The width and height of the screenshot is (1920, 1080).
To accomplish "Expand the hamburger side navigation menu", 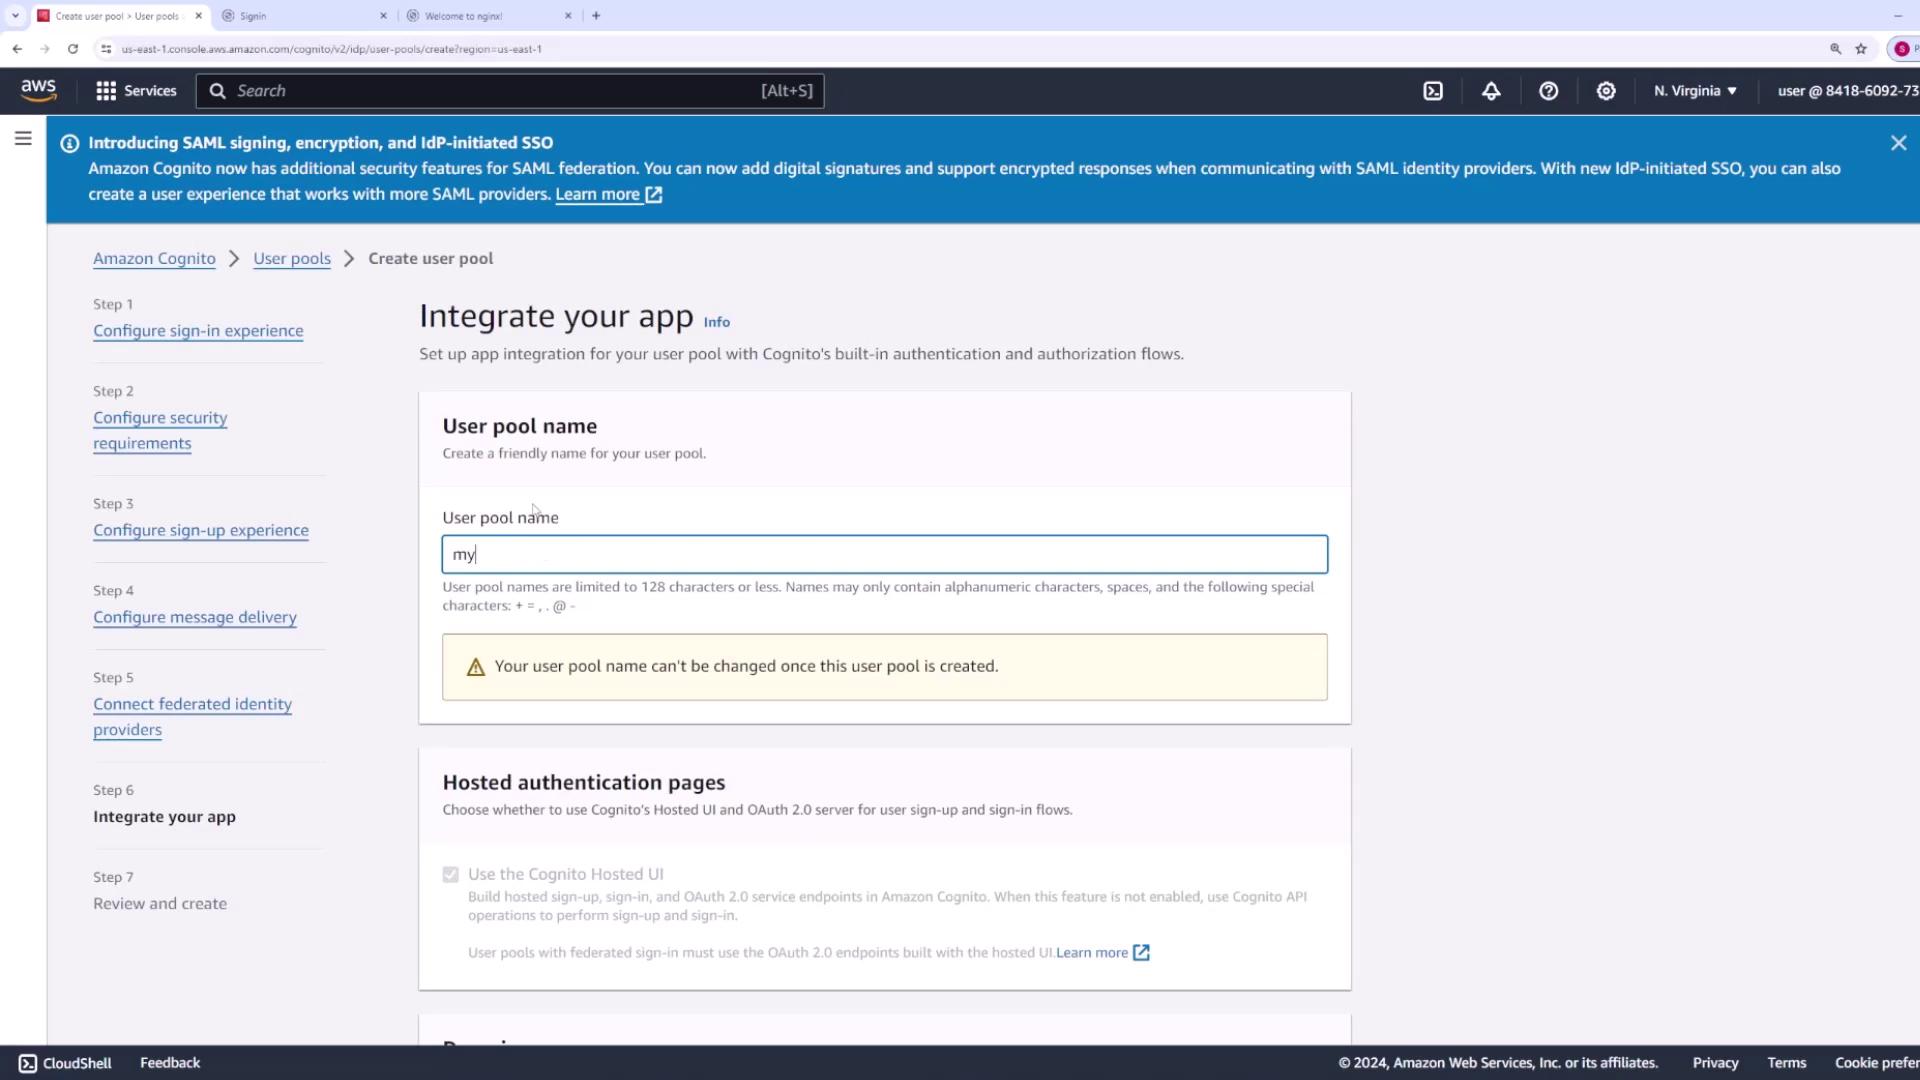I will pos(23,139).
